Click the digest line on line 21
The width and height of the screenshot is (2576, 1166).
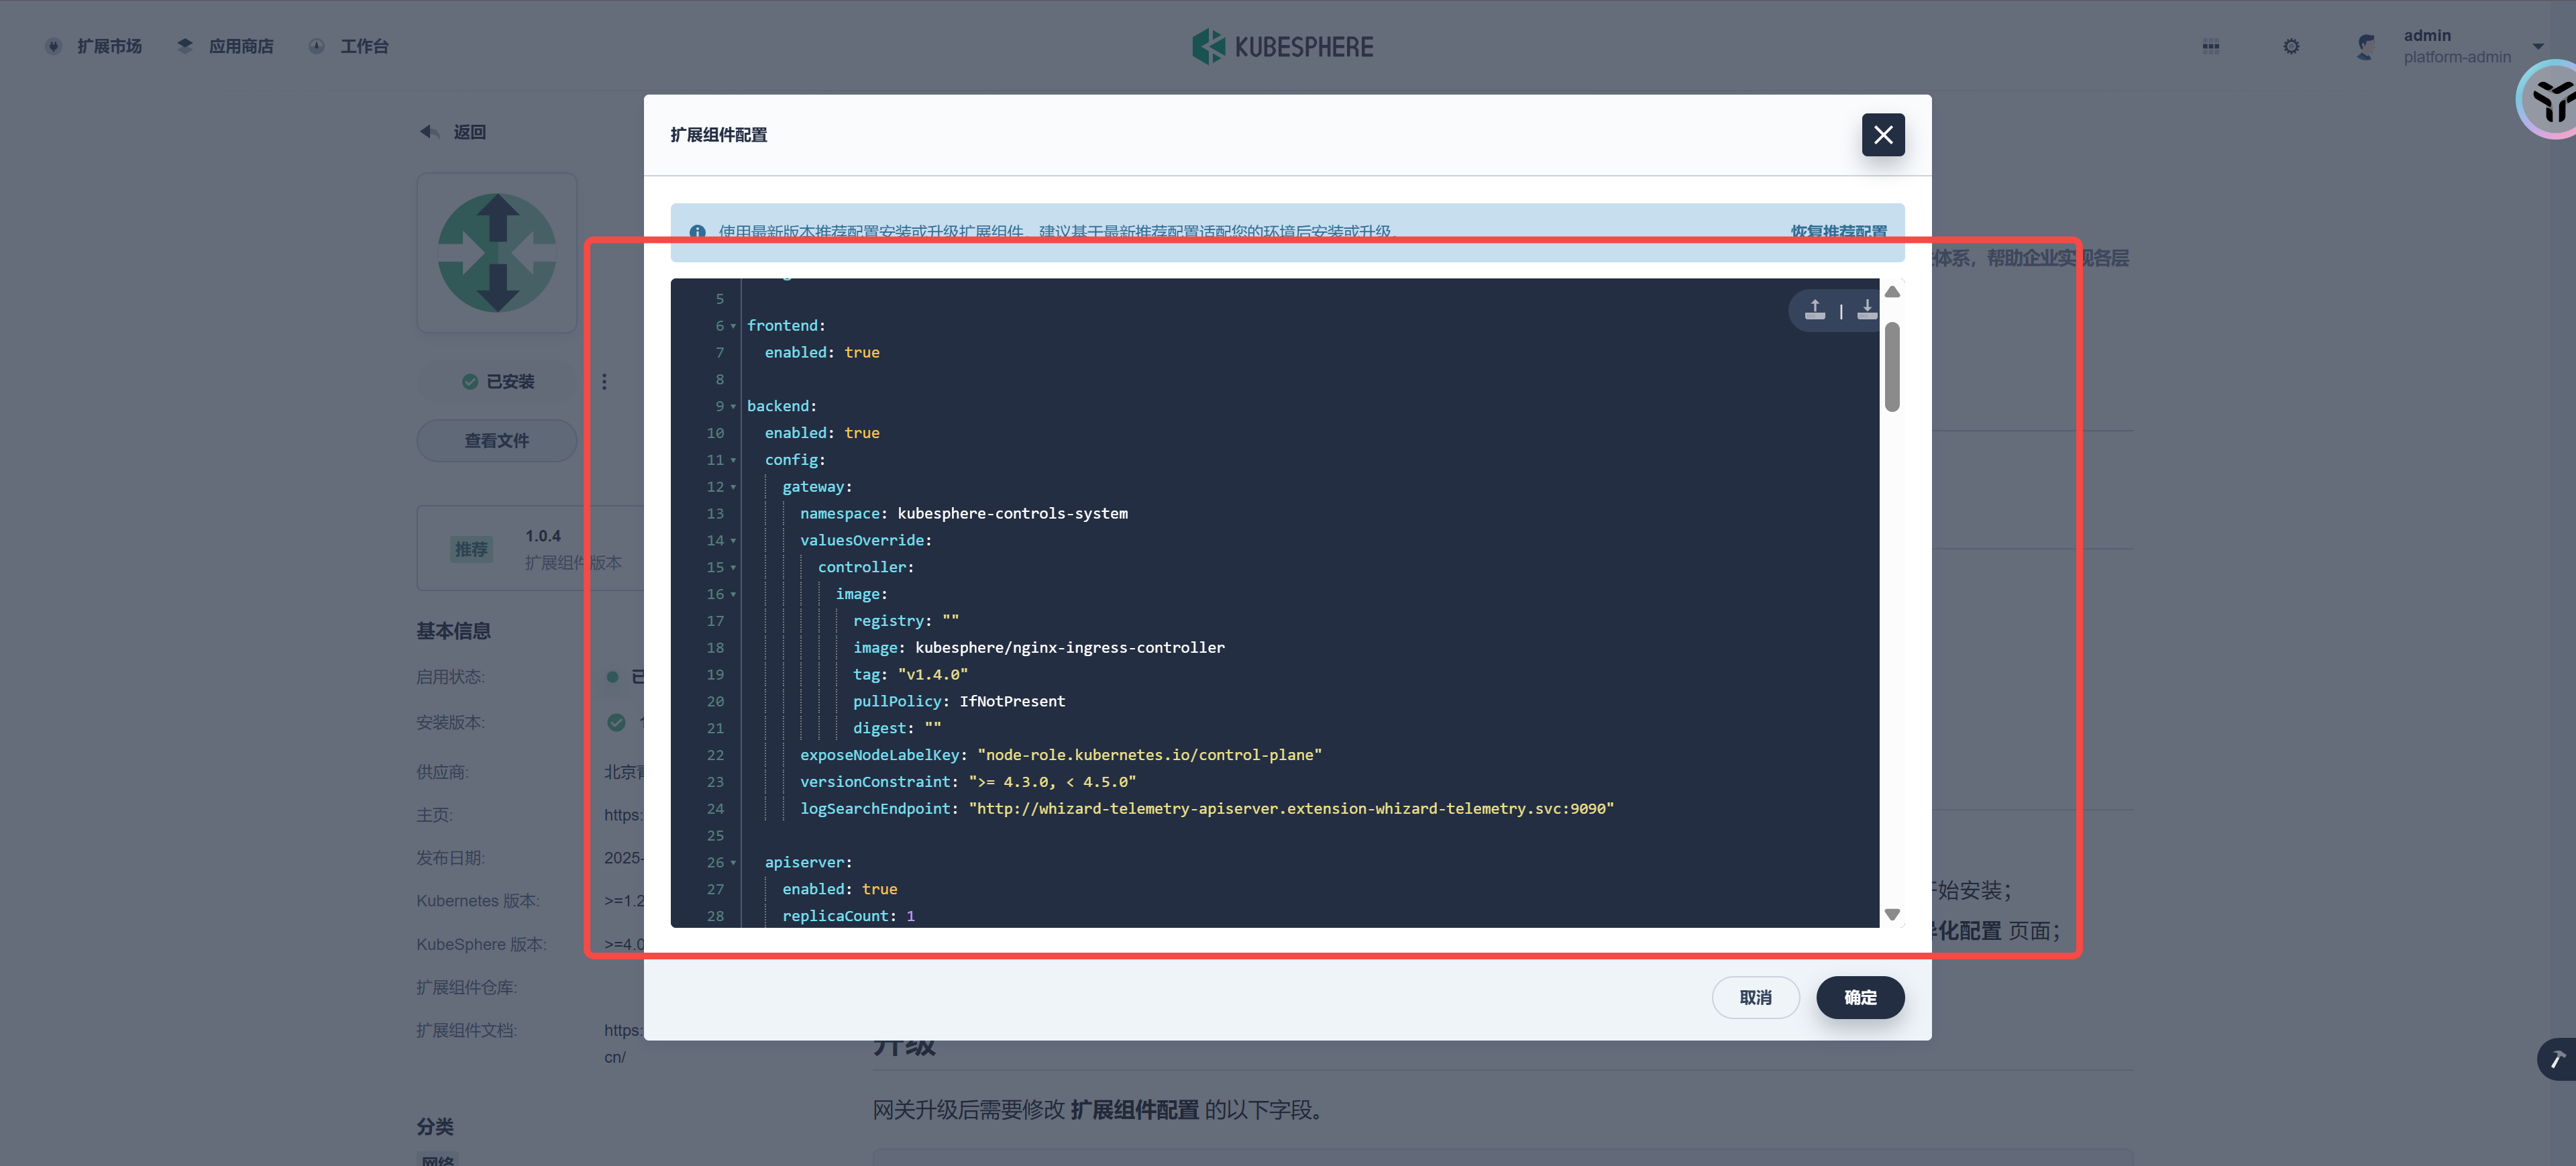tap(897, 728)
